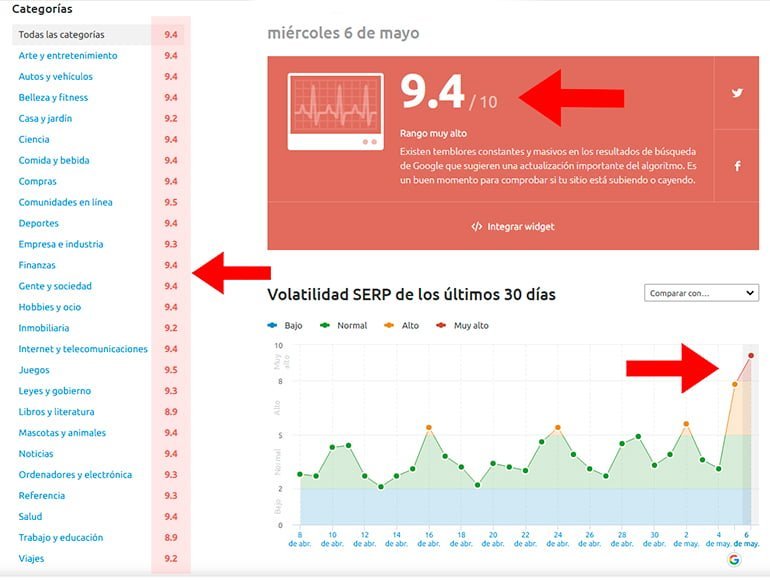This screenshot has width=770, height=580.
Task: Select Todas las categorías item
Action: point(62,35)
